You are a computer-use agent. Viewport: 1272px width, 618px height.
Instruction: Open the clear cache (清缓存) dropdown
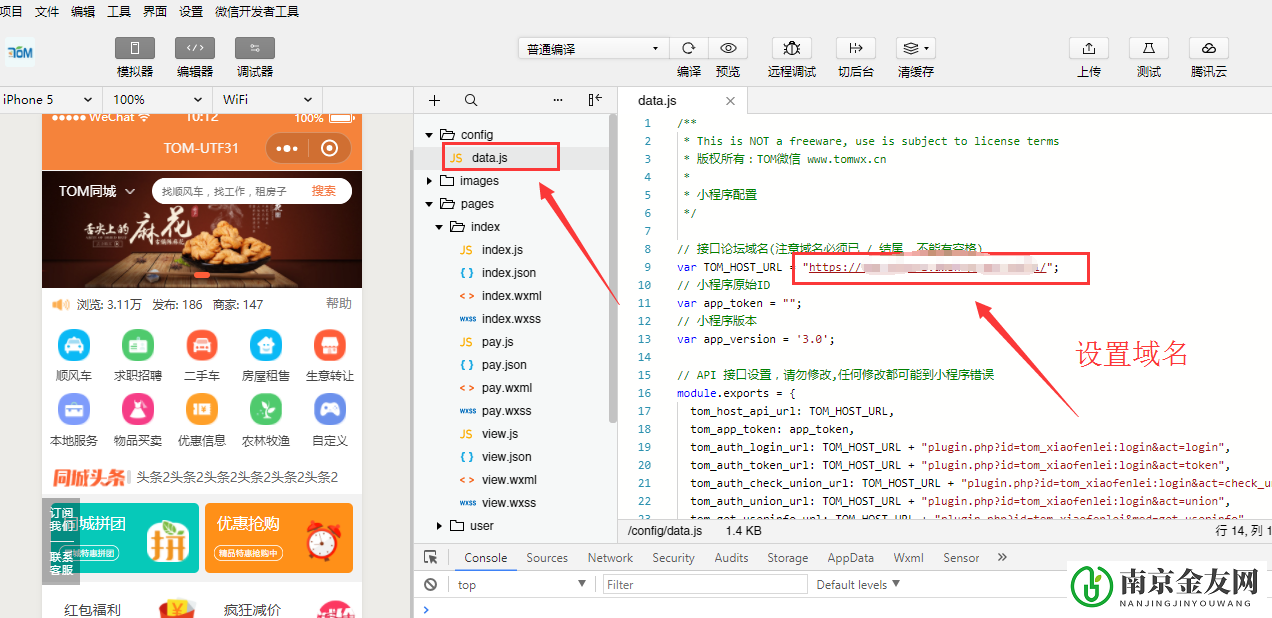(x=915, y=48)
